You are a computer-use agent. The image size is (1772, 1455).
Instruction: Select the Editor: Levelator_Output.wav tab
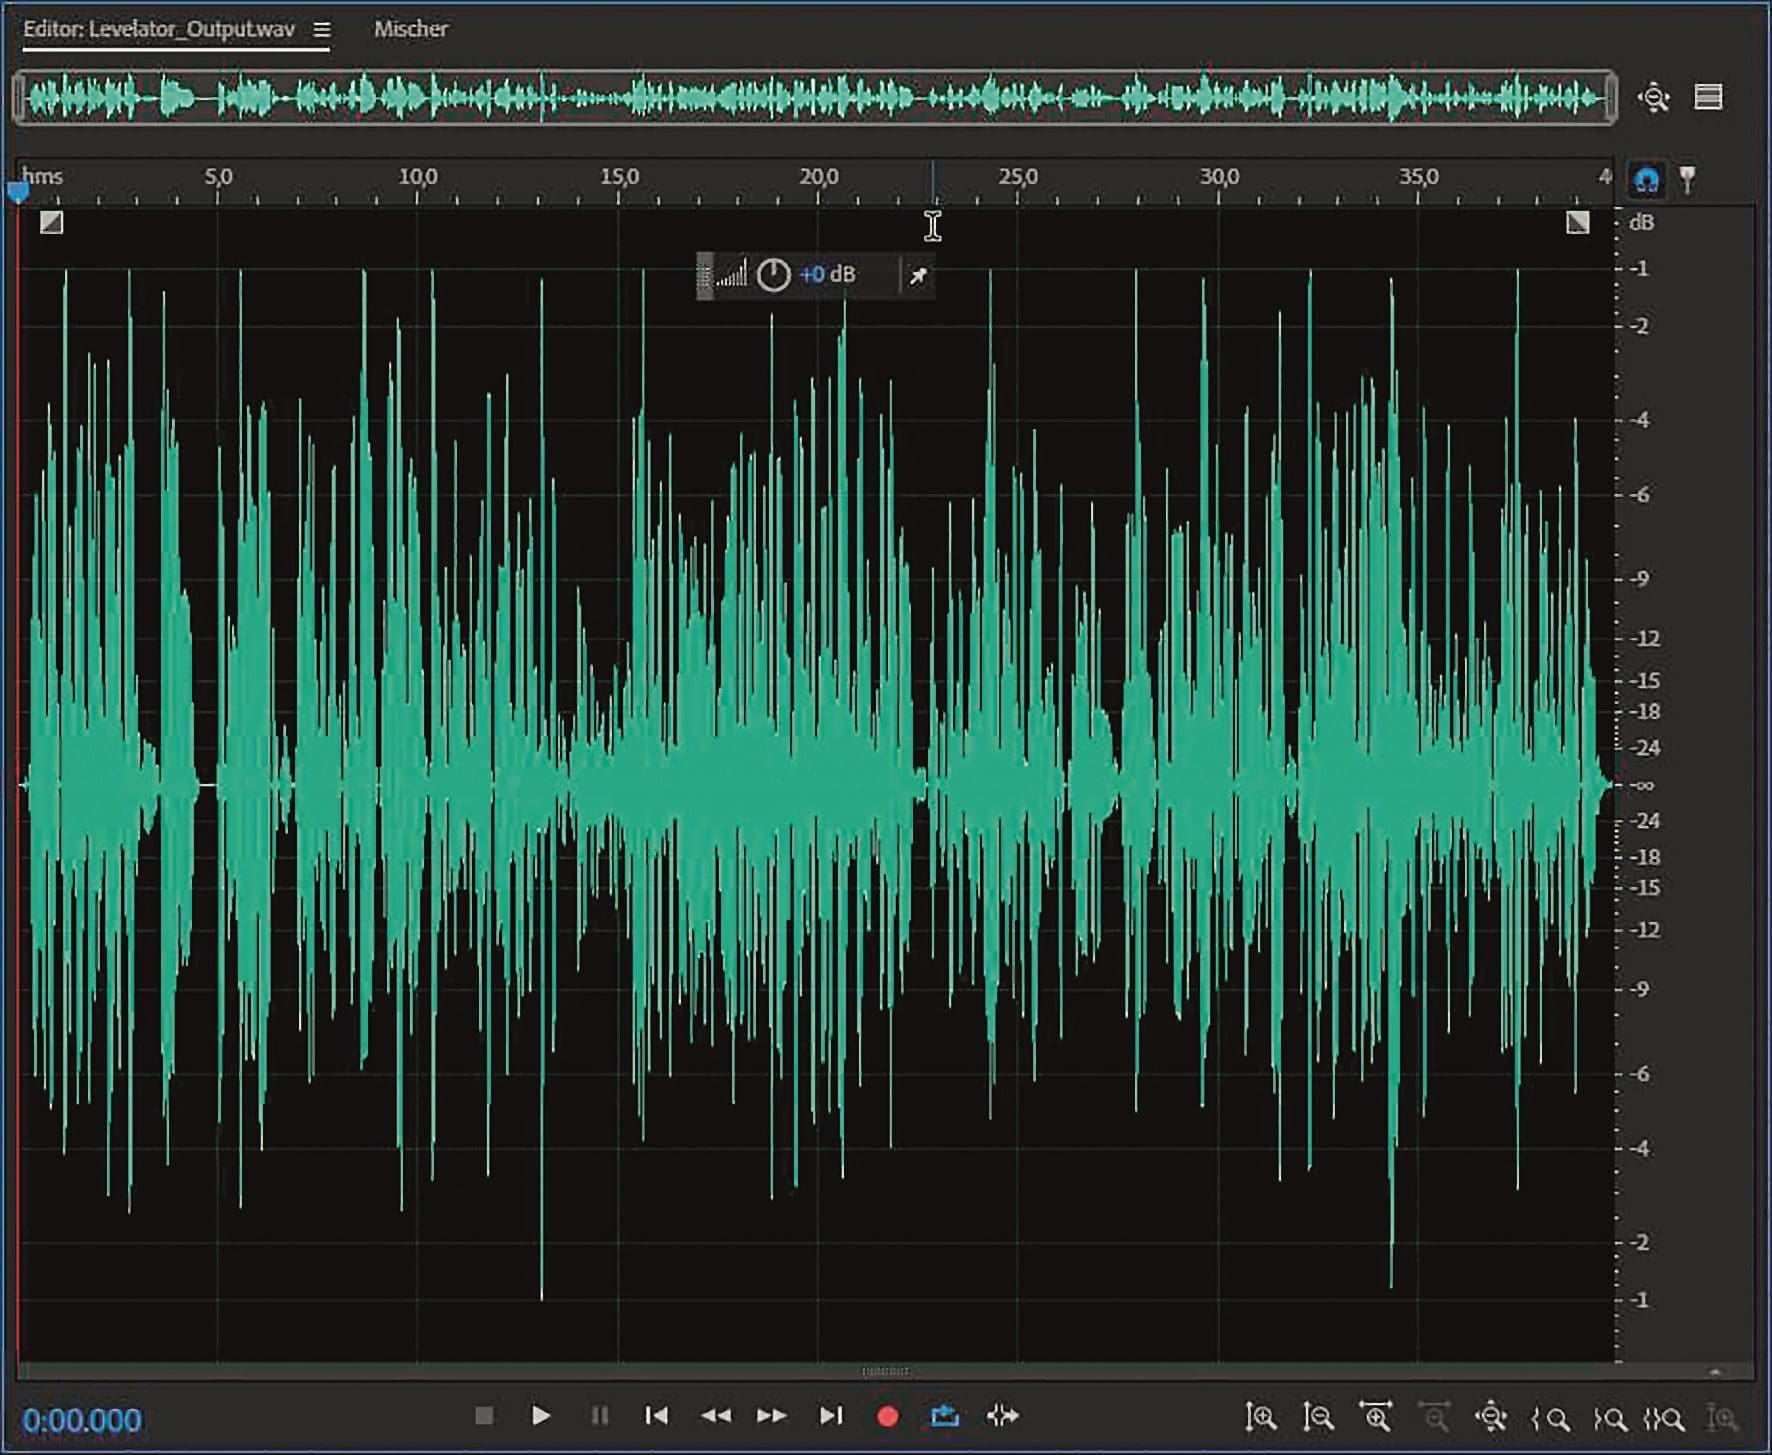pos(159,29)
